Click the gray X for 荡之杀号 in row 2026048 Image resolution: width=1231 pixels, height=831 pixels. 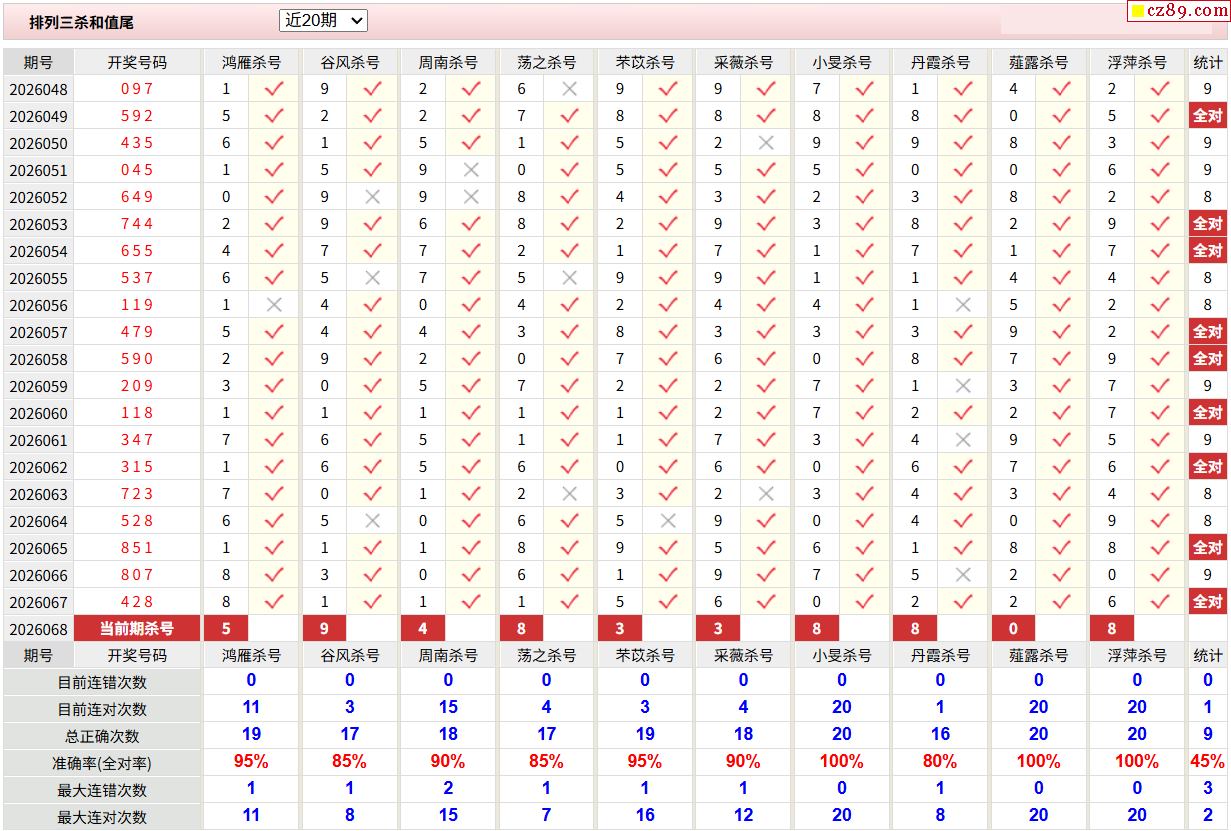(x=569, y=89)
